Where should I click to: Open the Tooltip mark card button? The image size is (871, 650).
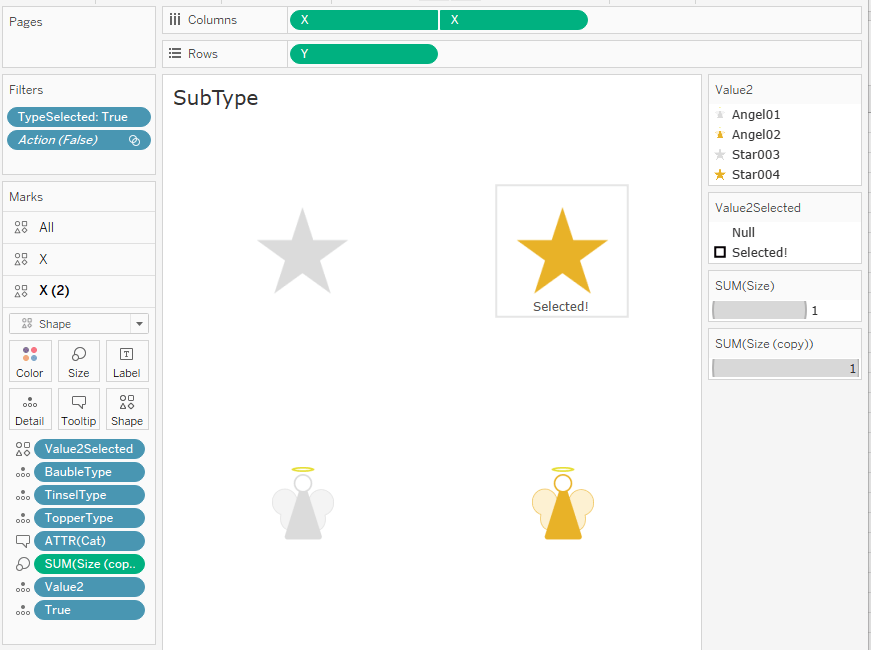pyautogui.click(x=79, y=409)
